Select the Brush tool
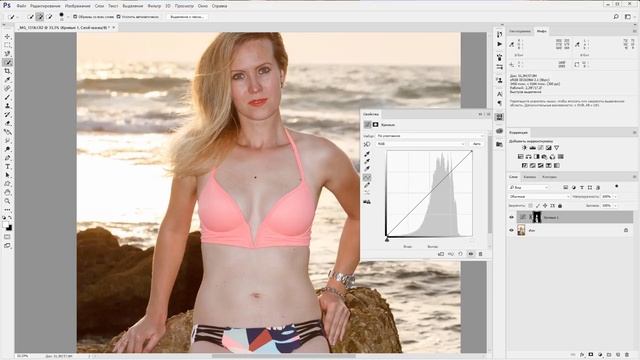 [7, 97]
